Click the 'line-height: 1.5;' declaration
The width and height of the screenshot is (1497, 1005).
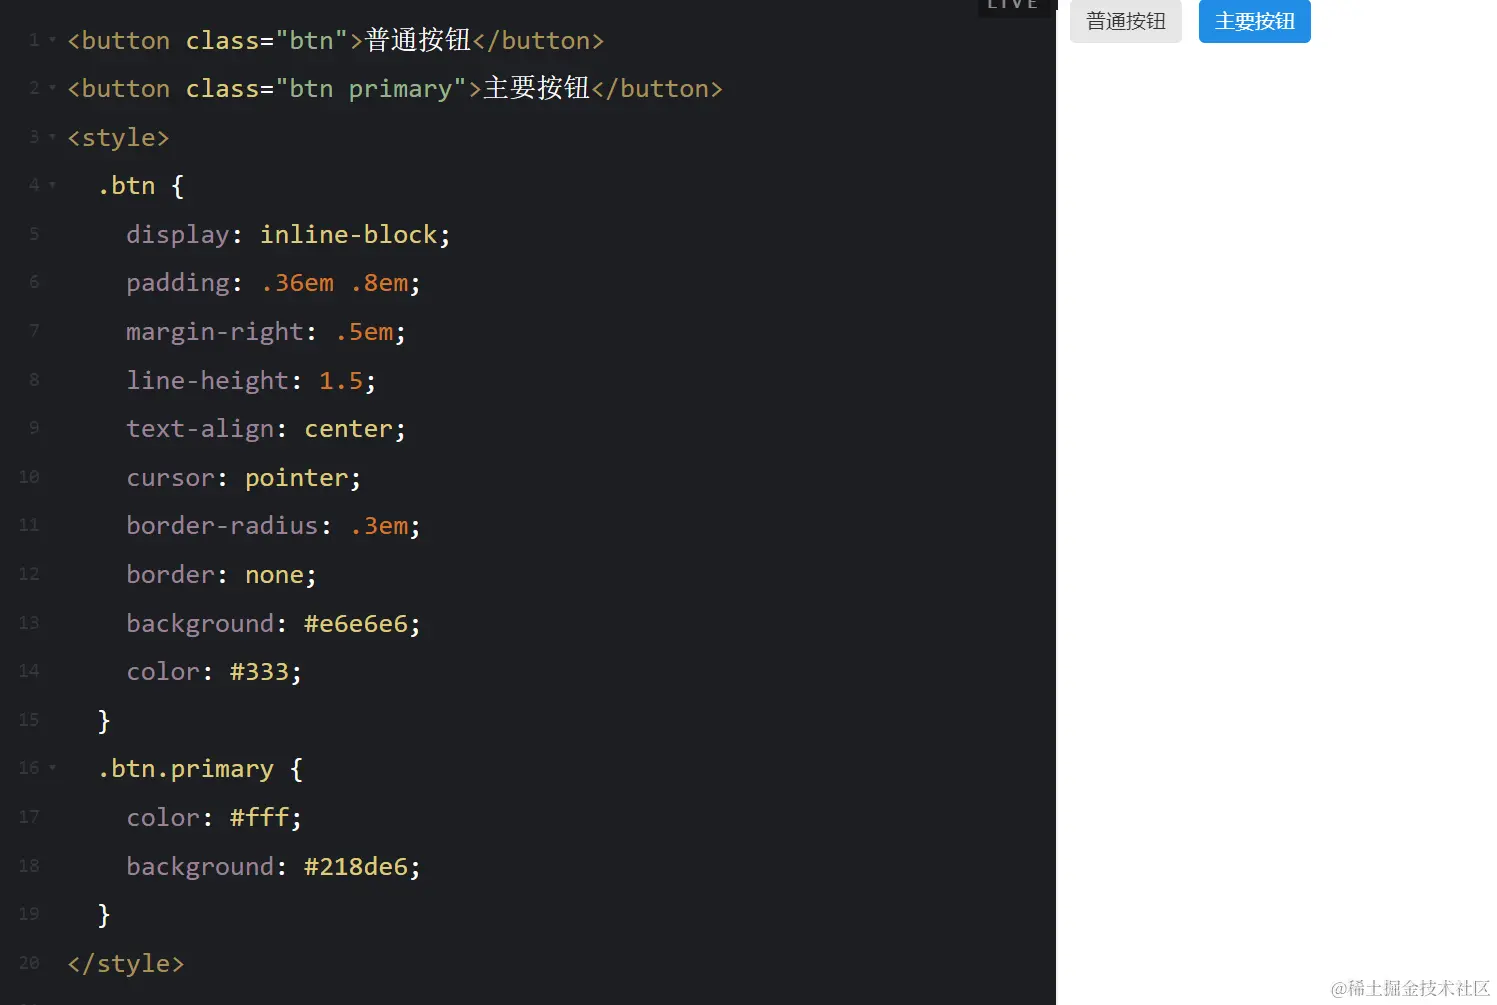251,380
